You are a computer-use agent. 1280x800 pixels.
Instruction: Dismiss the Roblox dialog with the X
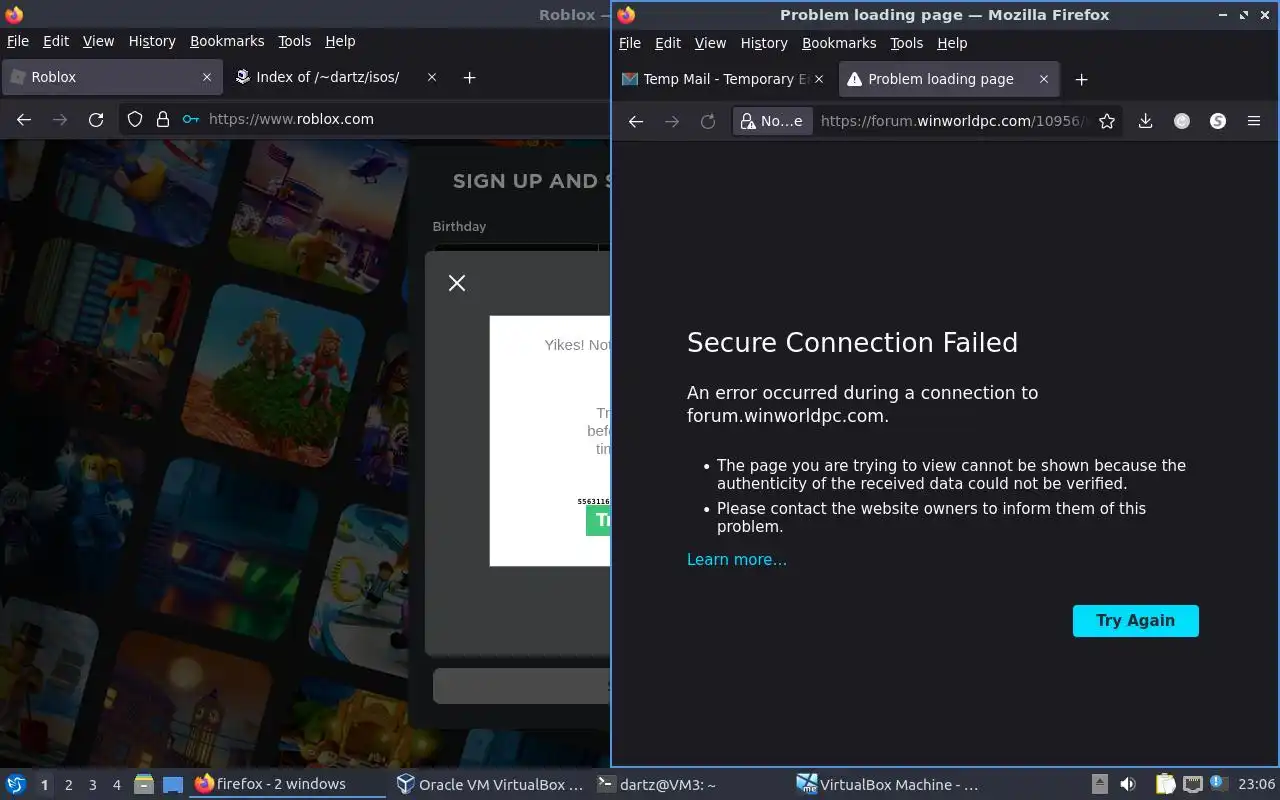457,283
